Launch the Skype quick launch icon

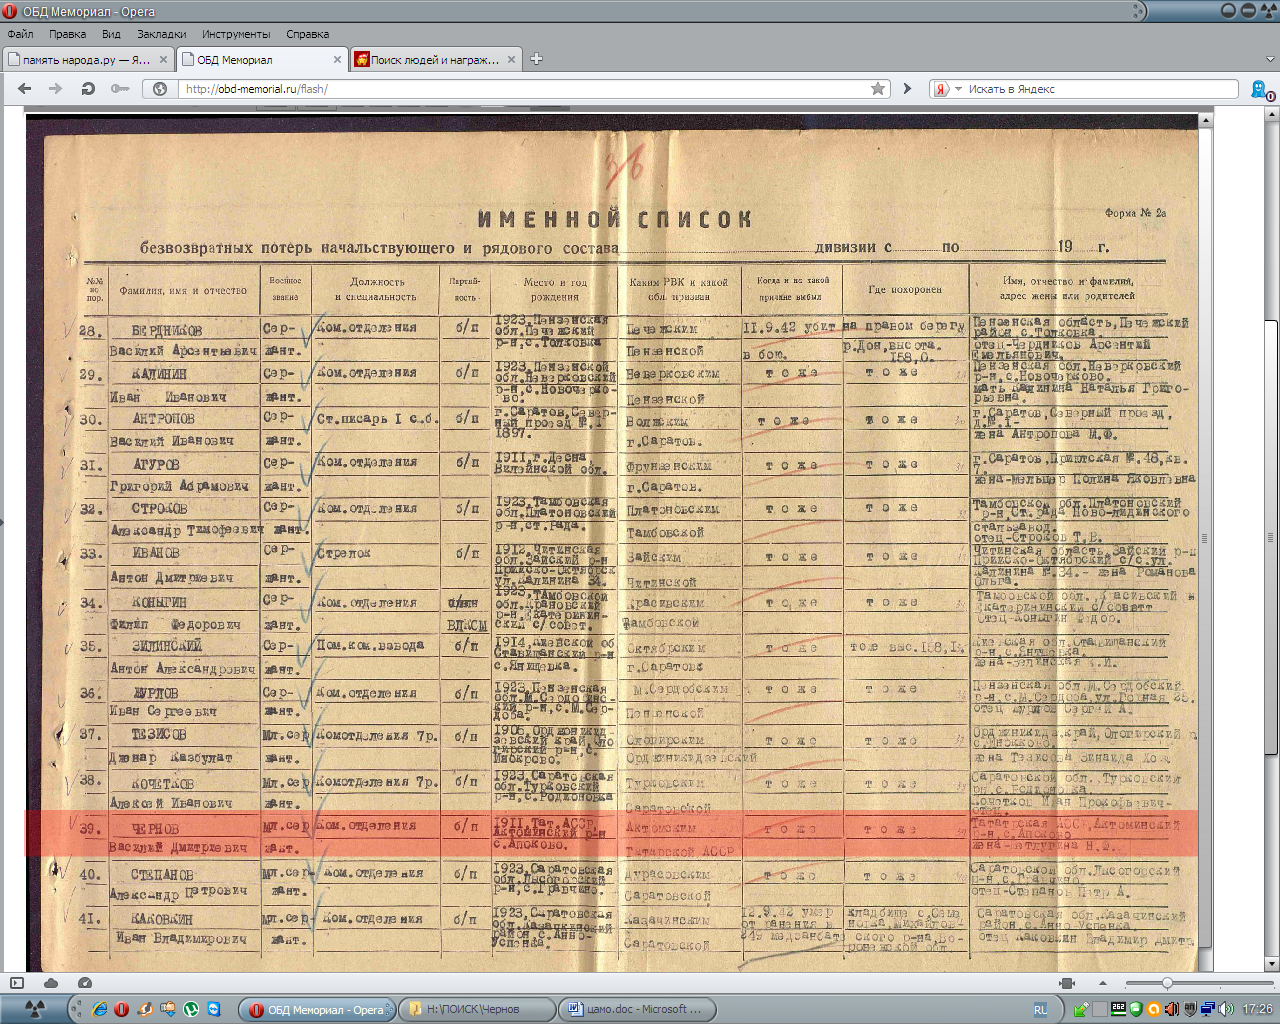click(214, 1009)
